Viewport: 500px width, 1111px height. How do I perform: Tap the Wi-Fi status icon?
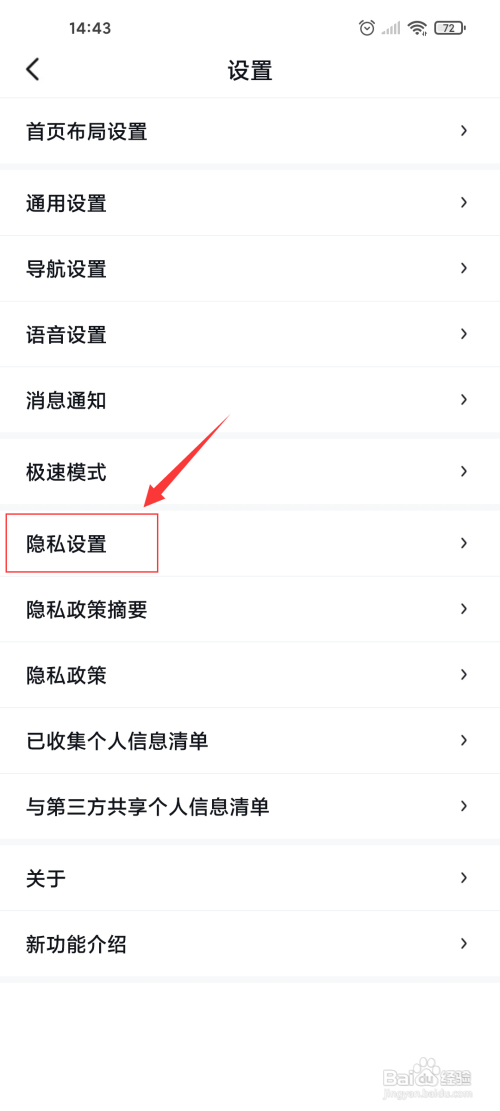(x=418, y=28)
